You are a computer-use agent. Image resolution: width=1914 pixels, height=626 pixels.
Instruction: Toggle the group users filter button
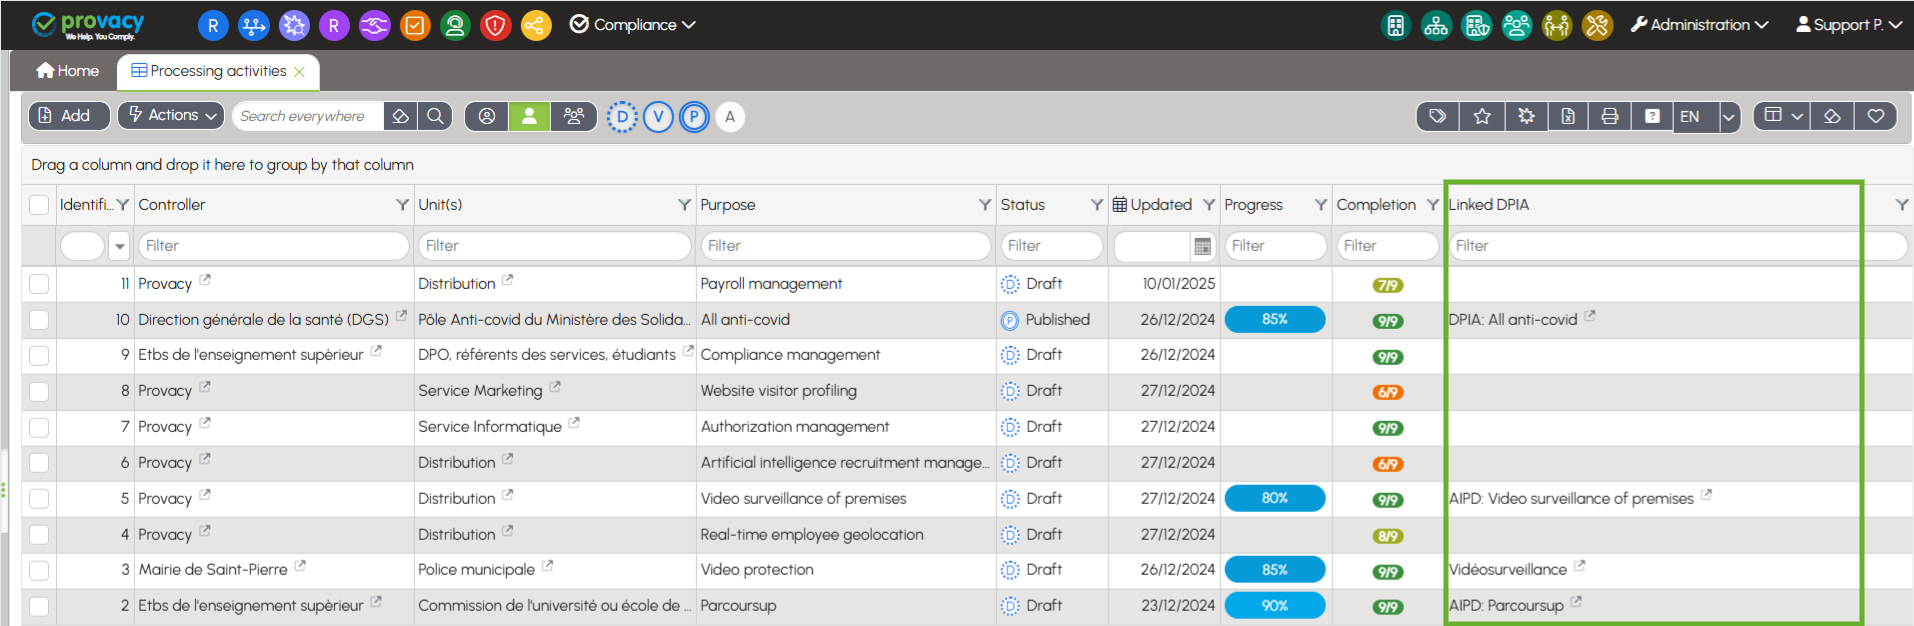(x=574, y=116)
